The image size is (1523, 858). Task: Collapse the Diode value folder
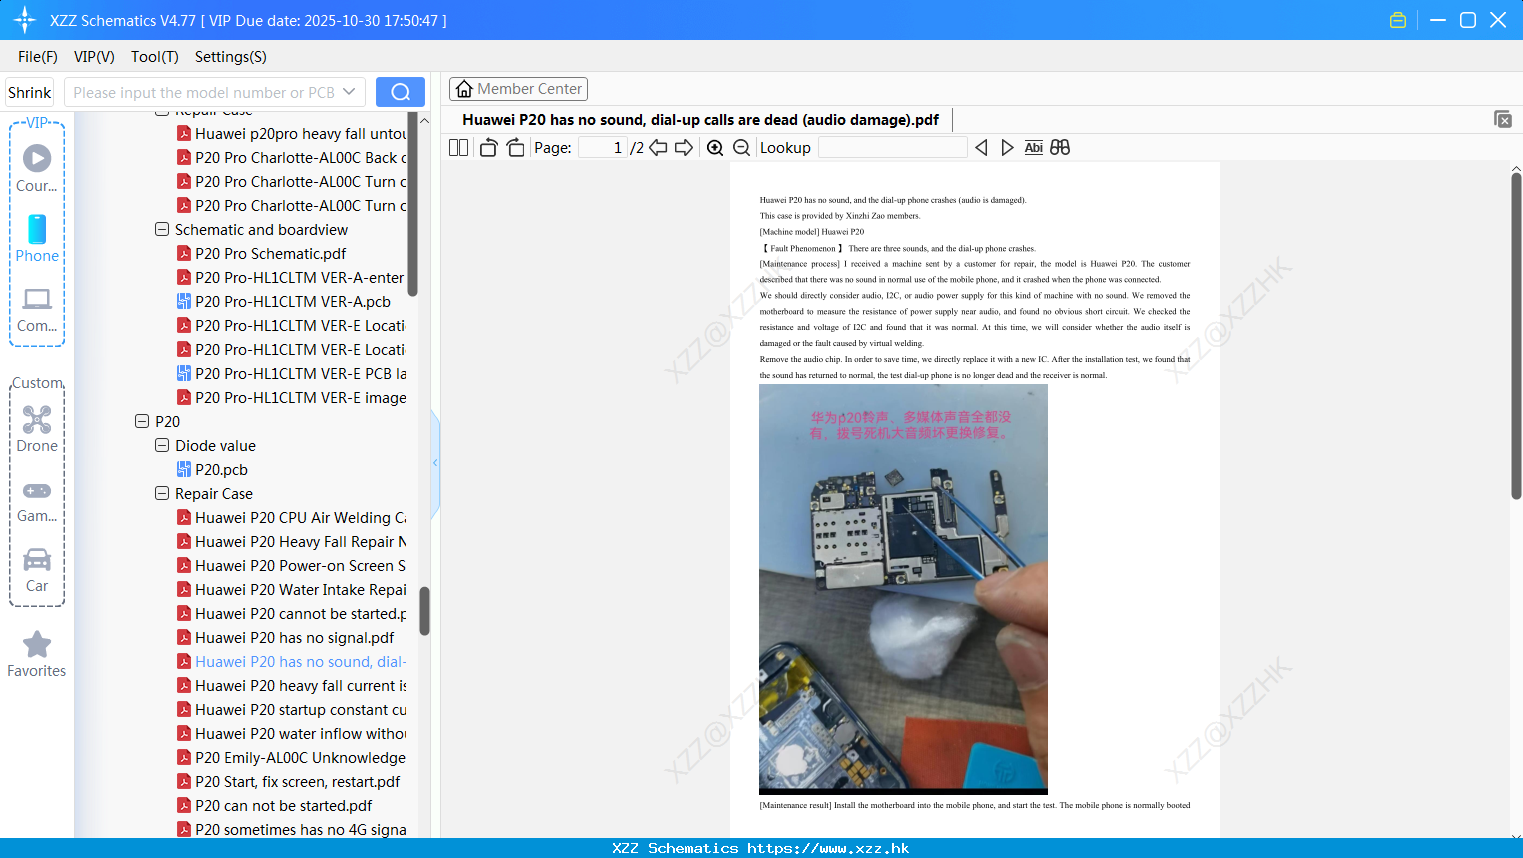click(162, 445)
